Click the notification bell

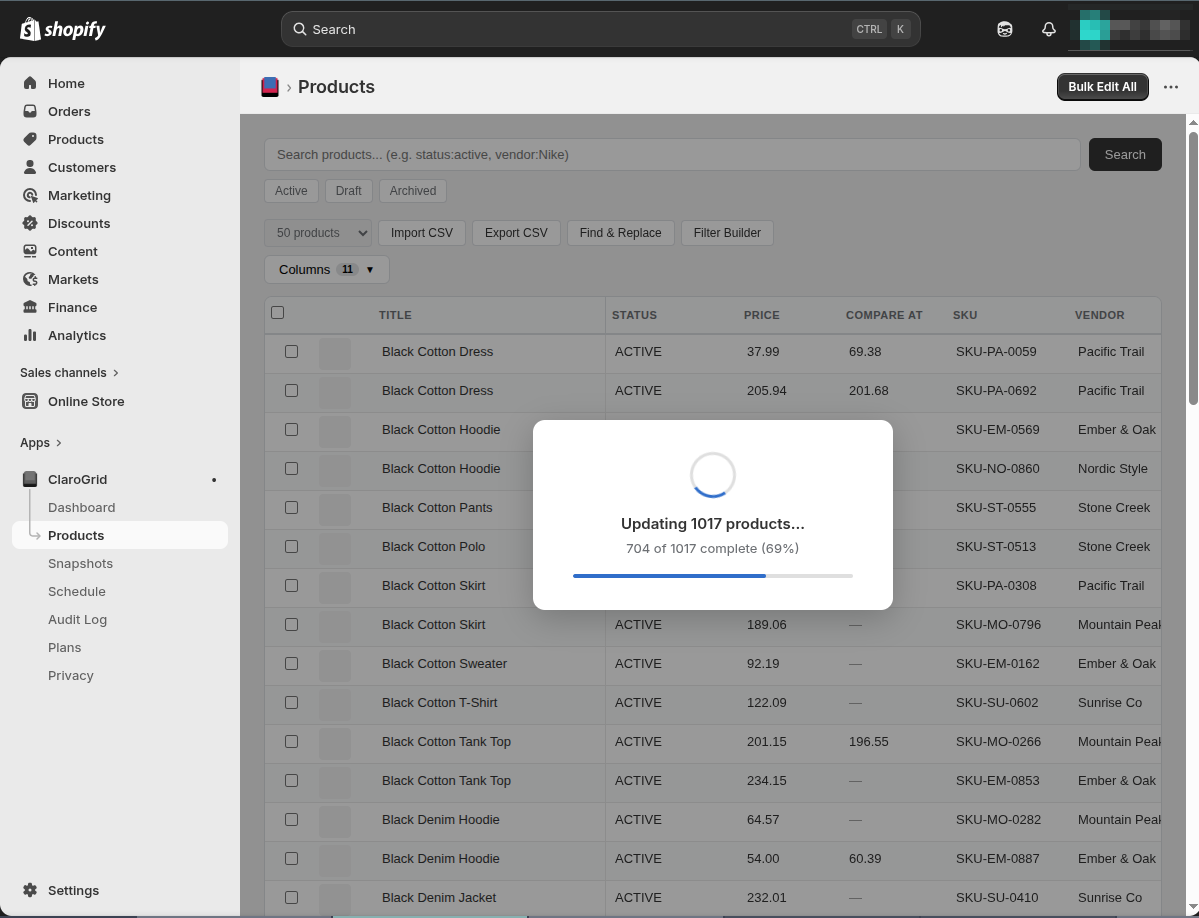[1048, 29]
